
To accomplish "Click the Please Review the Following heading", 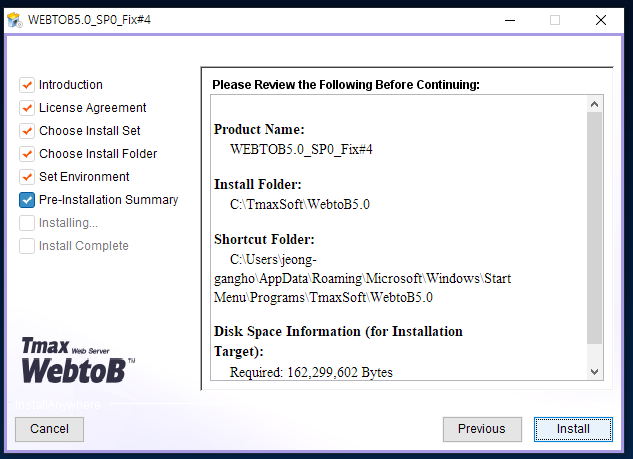I will tap(346, 85).
